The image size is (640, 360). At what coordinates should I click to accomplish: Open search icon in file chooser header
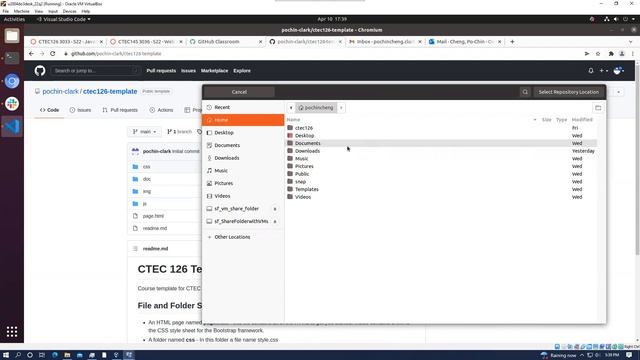[x=525, y=92]
